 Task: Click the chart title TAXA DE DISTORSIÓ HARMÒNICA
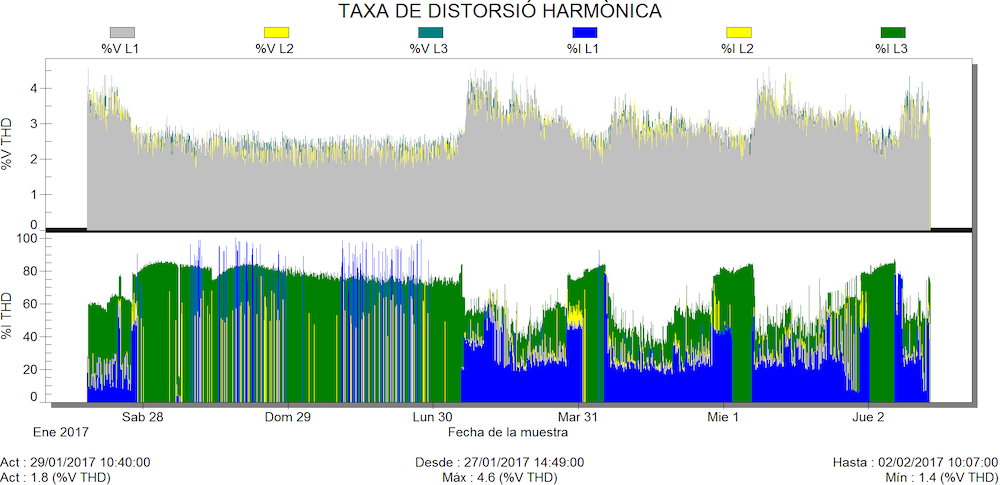pyautogui.click(x=499, y=11)
